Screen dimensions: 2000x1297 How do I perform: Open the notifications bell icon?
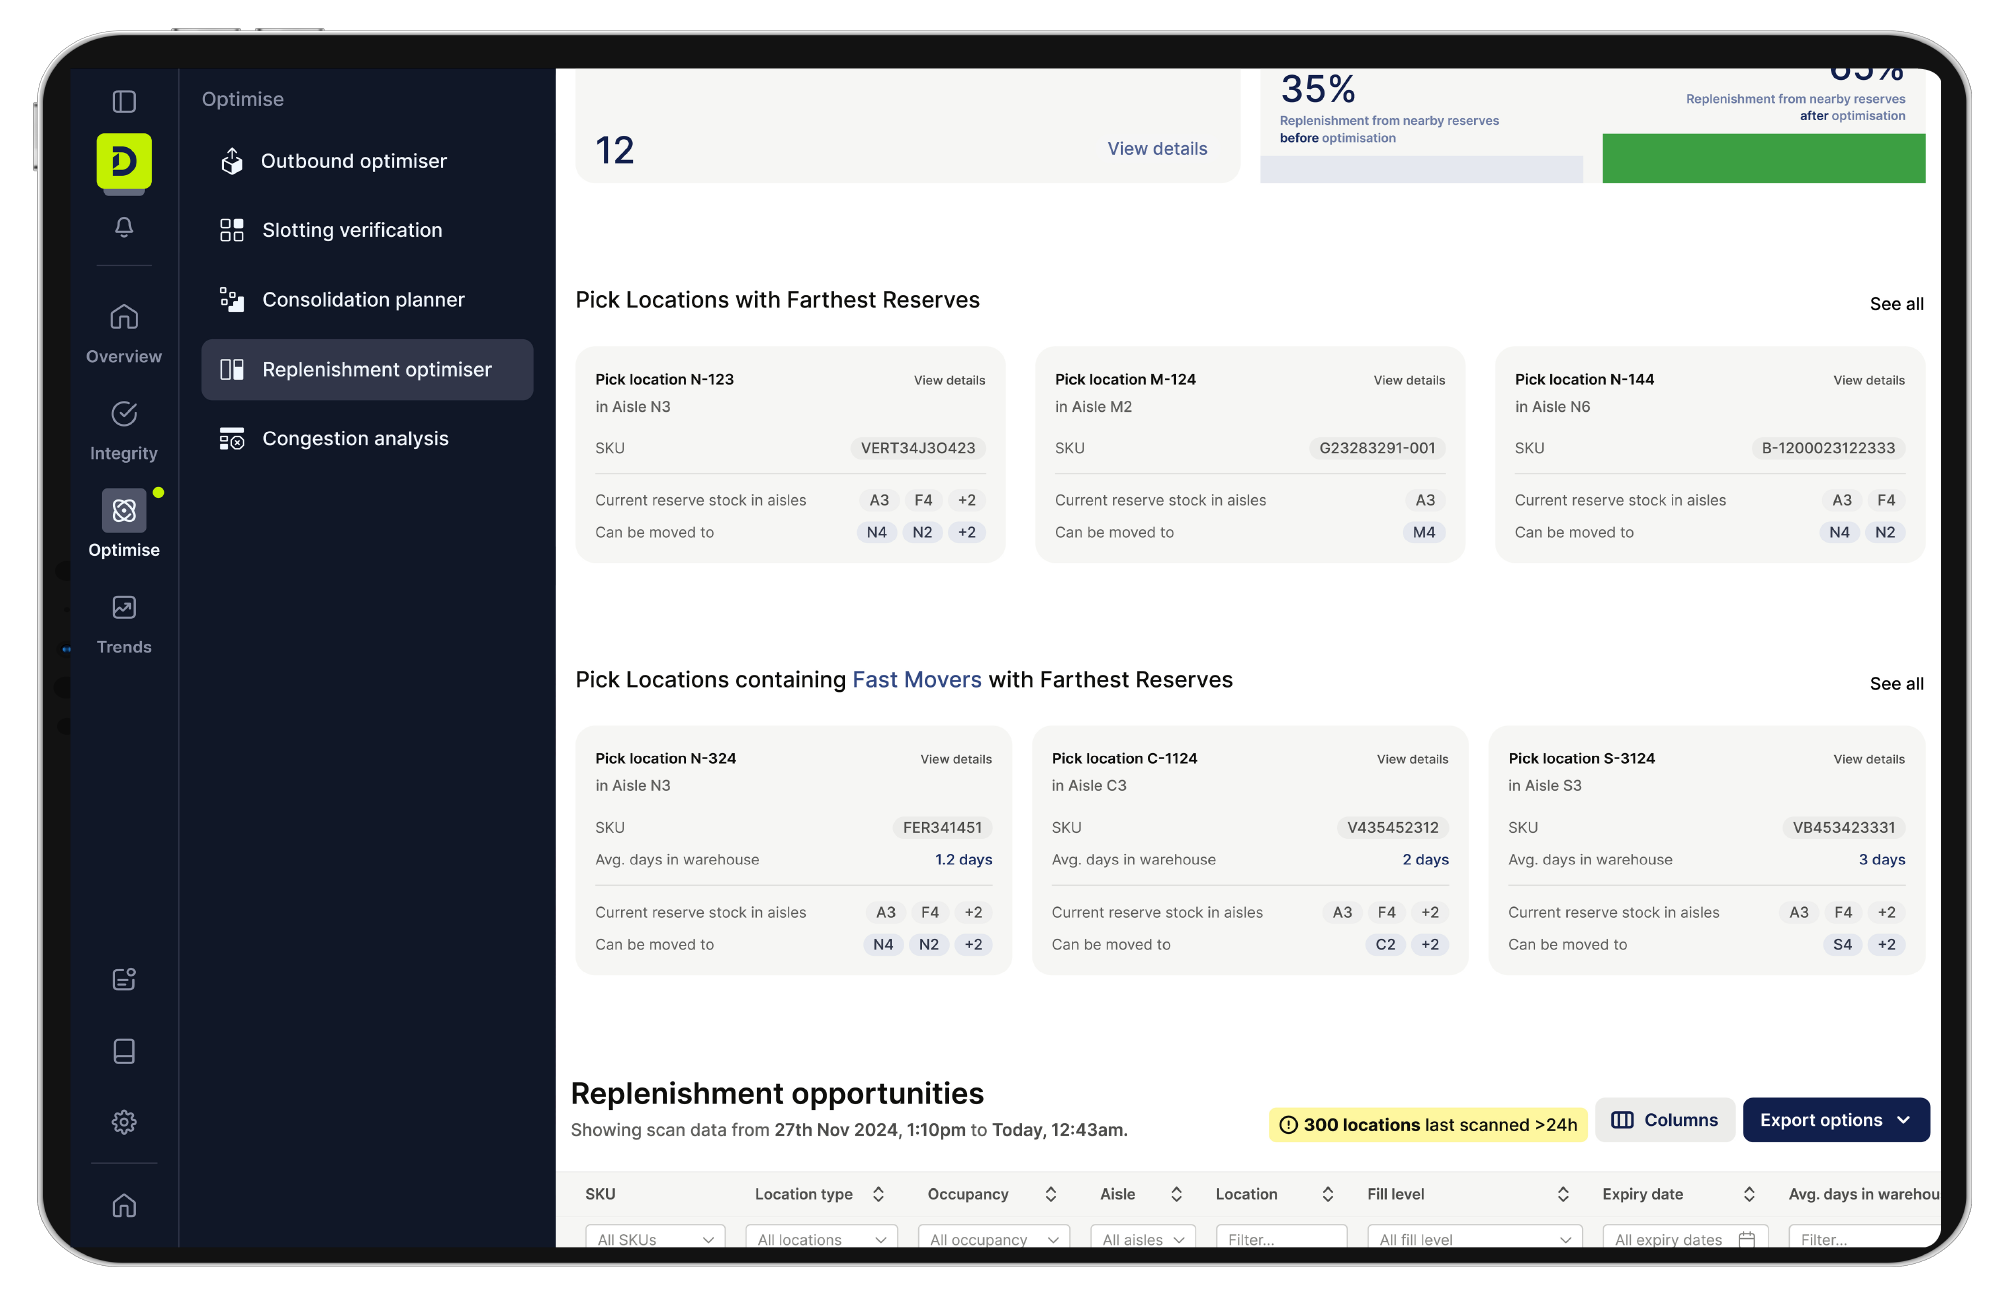click(124, 228)
